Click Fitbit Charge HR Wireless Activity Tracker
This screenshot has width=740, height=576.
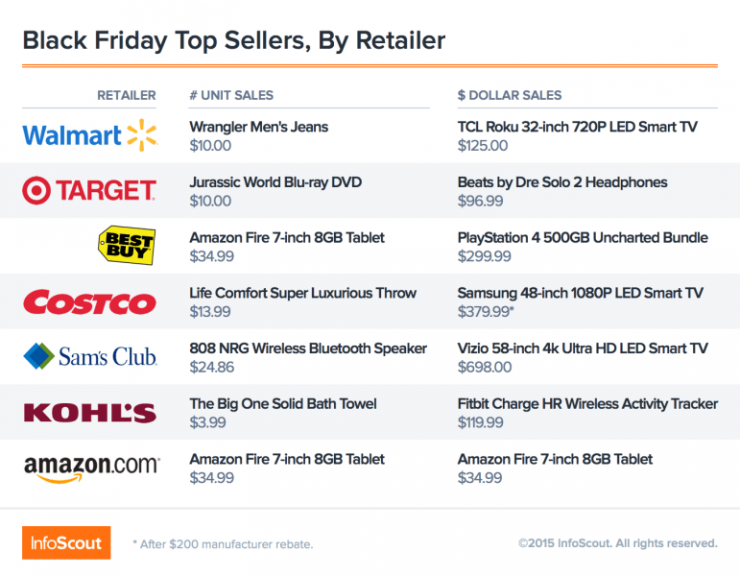(588, 404)
